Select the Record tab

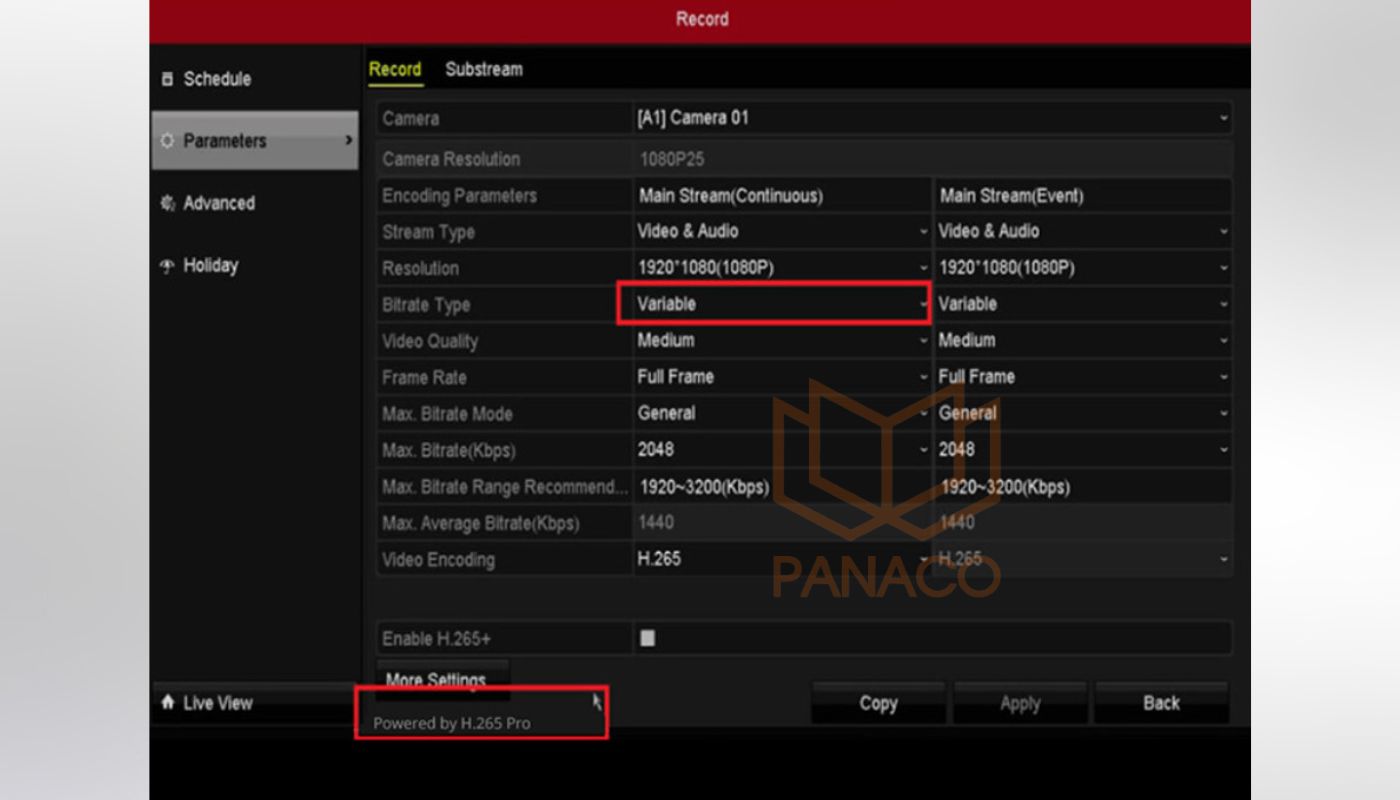(x=395, y=70)
